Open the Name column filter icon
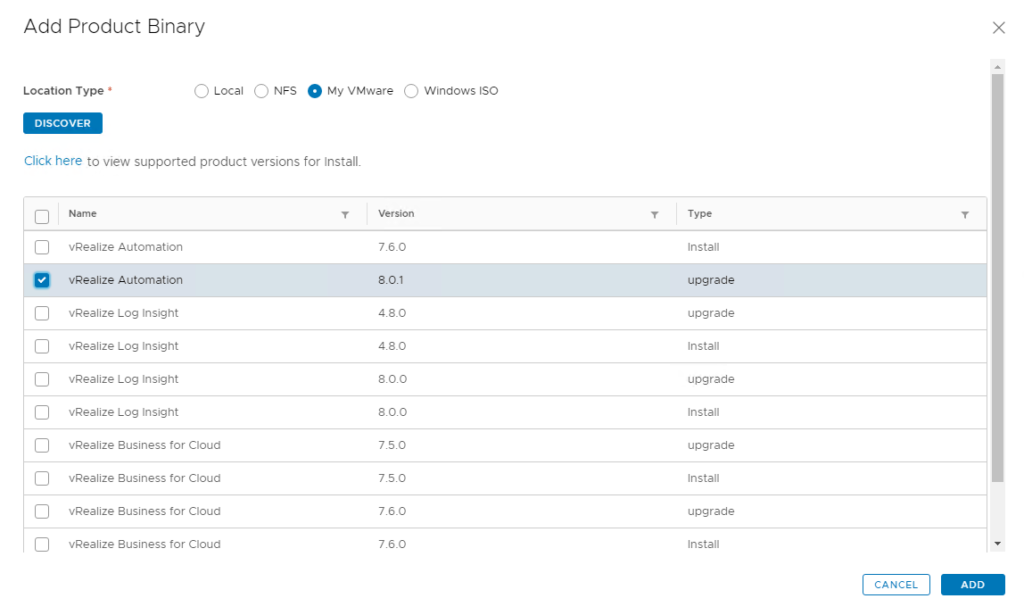The width and height of the screenshot is (1024, 615). pyautogui.click(x=345, y=215)
